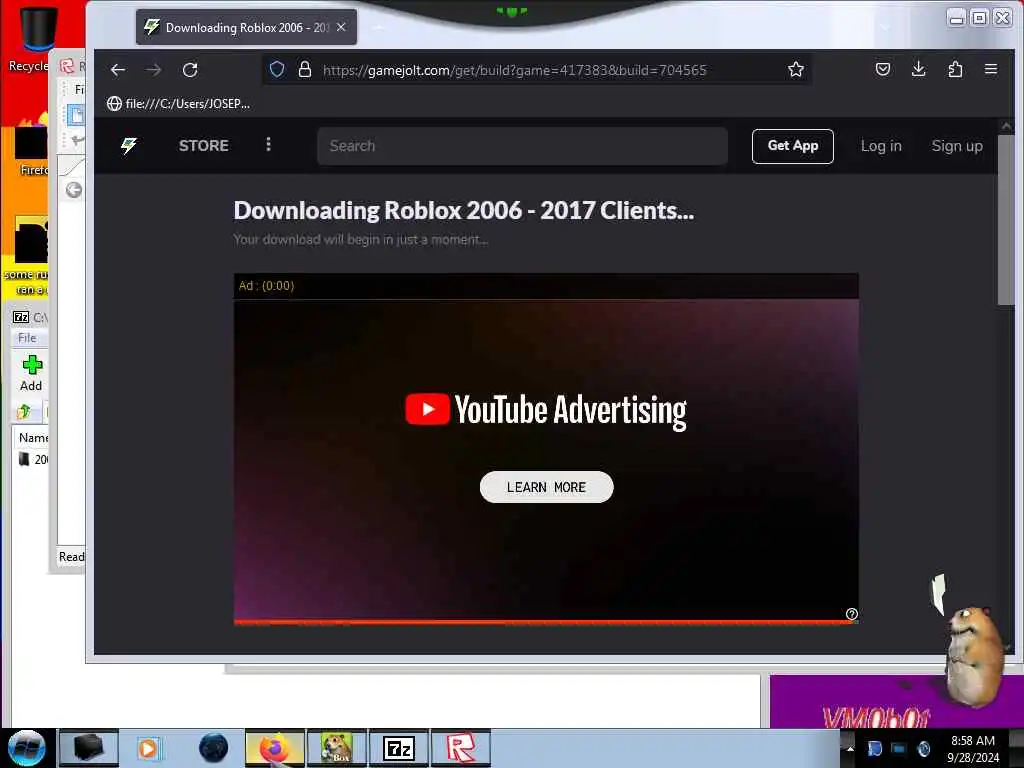Viewport: 1024px width, 768px height.
Task: Click the padlock site security icon
Action: (305, 69)
